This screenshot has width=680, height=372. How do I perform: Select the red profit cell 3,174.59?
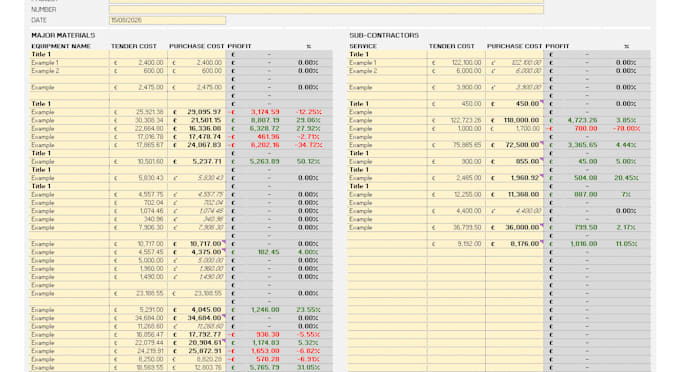pos(265,112)
